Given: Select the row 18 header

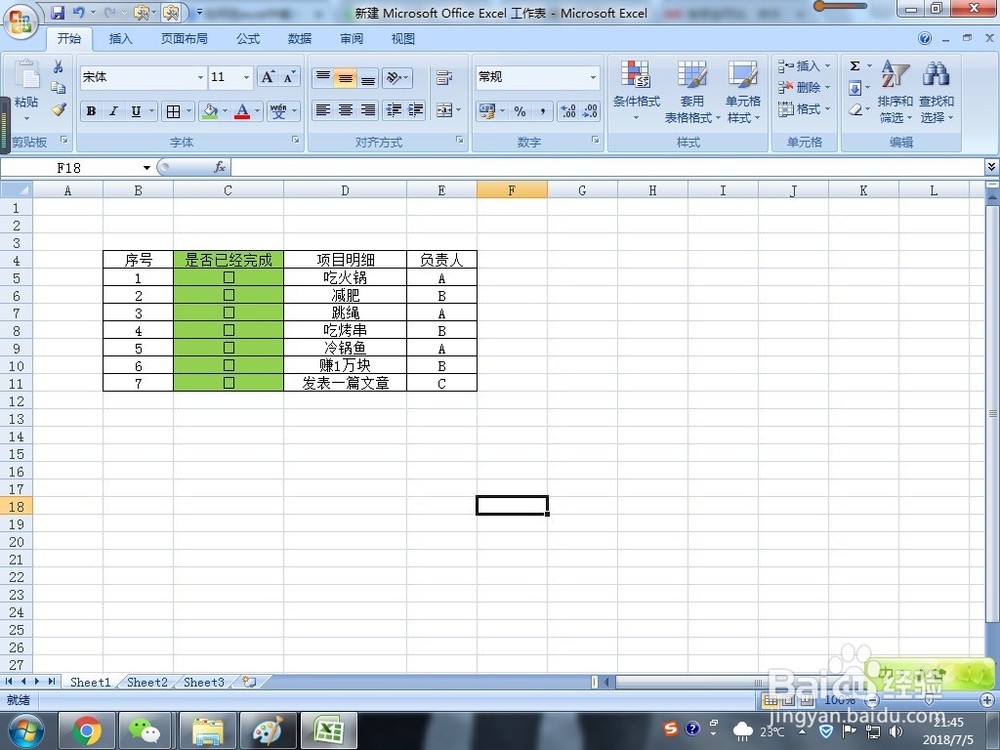Looking at the screenshot, I should tap(17, 506).
